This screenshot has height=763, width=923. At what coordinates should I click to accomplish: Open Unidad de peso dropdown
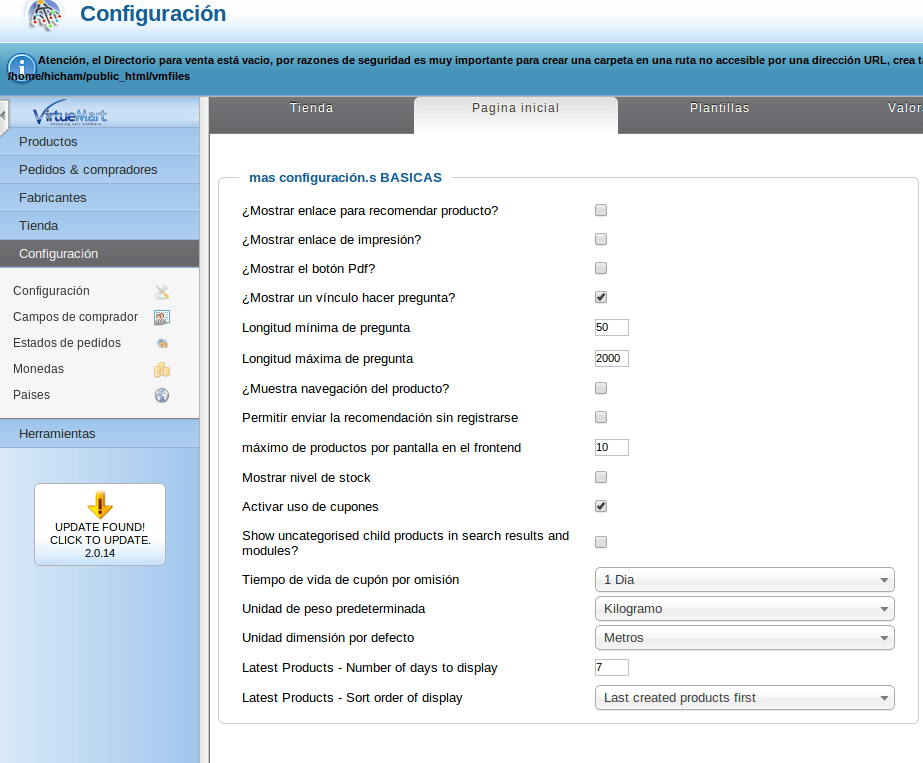[x=745, y=609]
